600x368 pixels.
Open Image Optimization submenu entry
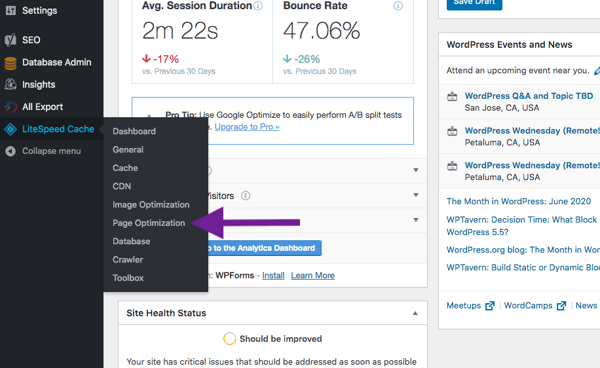click(151, 205)
